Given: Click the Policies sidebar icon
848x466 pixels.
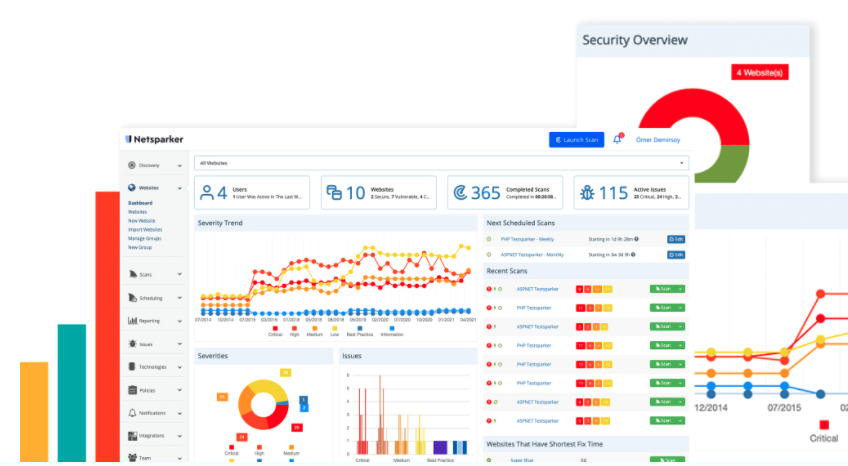Looking at the screenshot, I should click(132, 390).
